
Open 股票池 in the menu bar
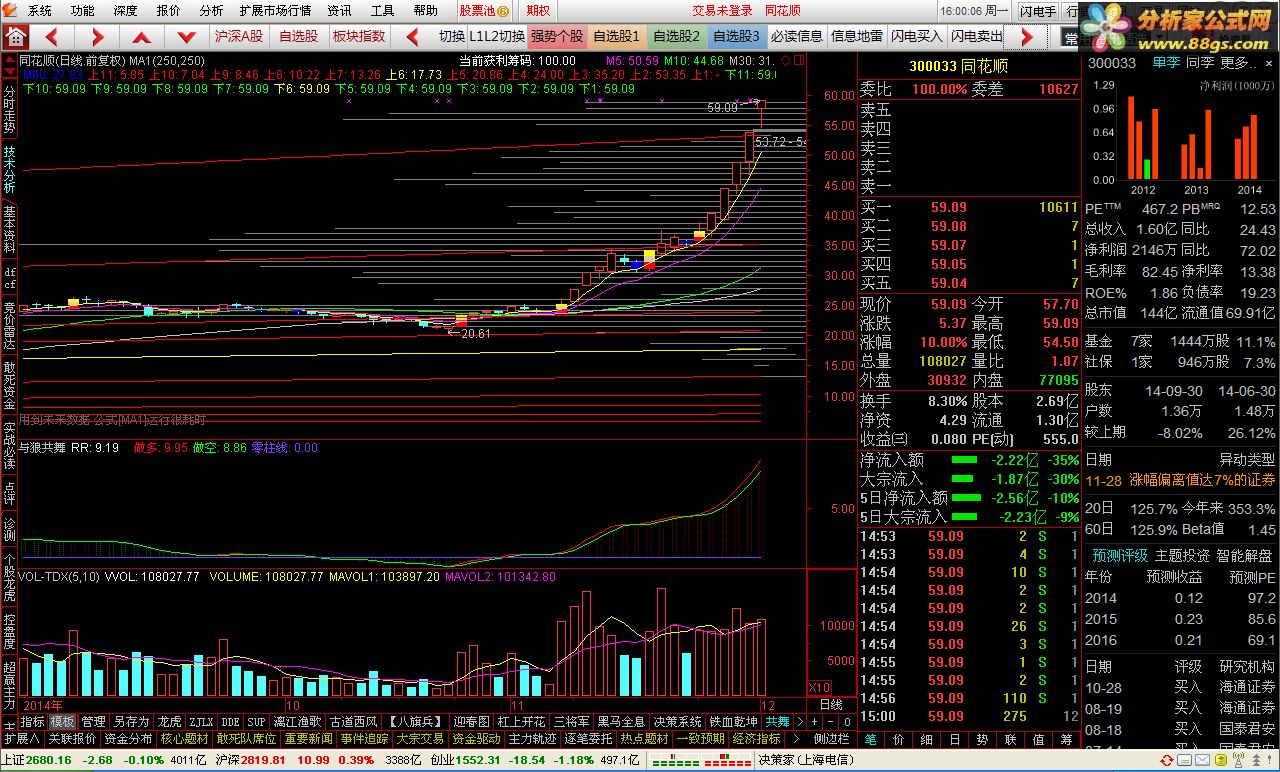484,11
